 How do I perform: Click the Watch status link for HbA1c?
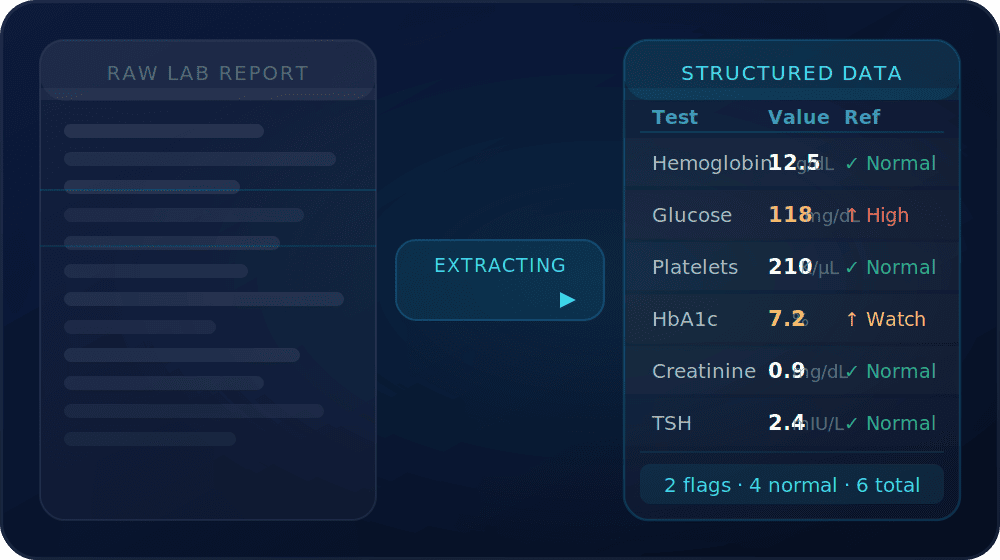point(895,319)
